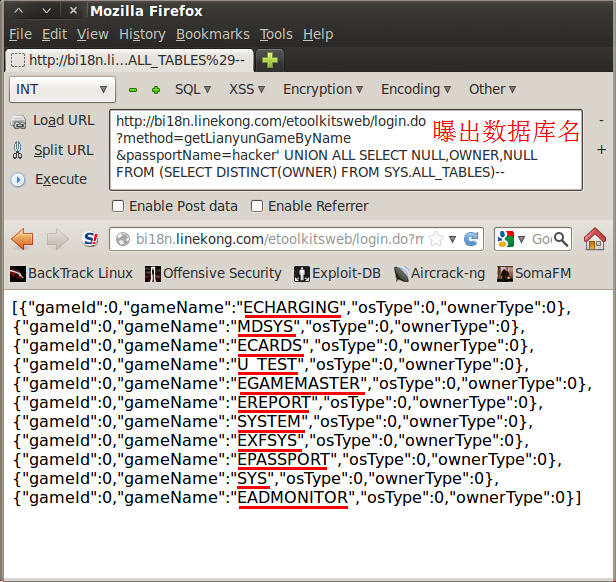Image resolution: width=616 pixels, height=582 pixels.
Task: Click the EADMONITOR value in output
Action: (x=293, y=498)
